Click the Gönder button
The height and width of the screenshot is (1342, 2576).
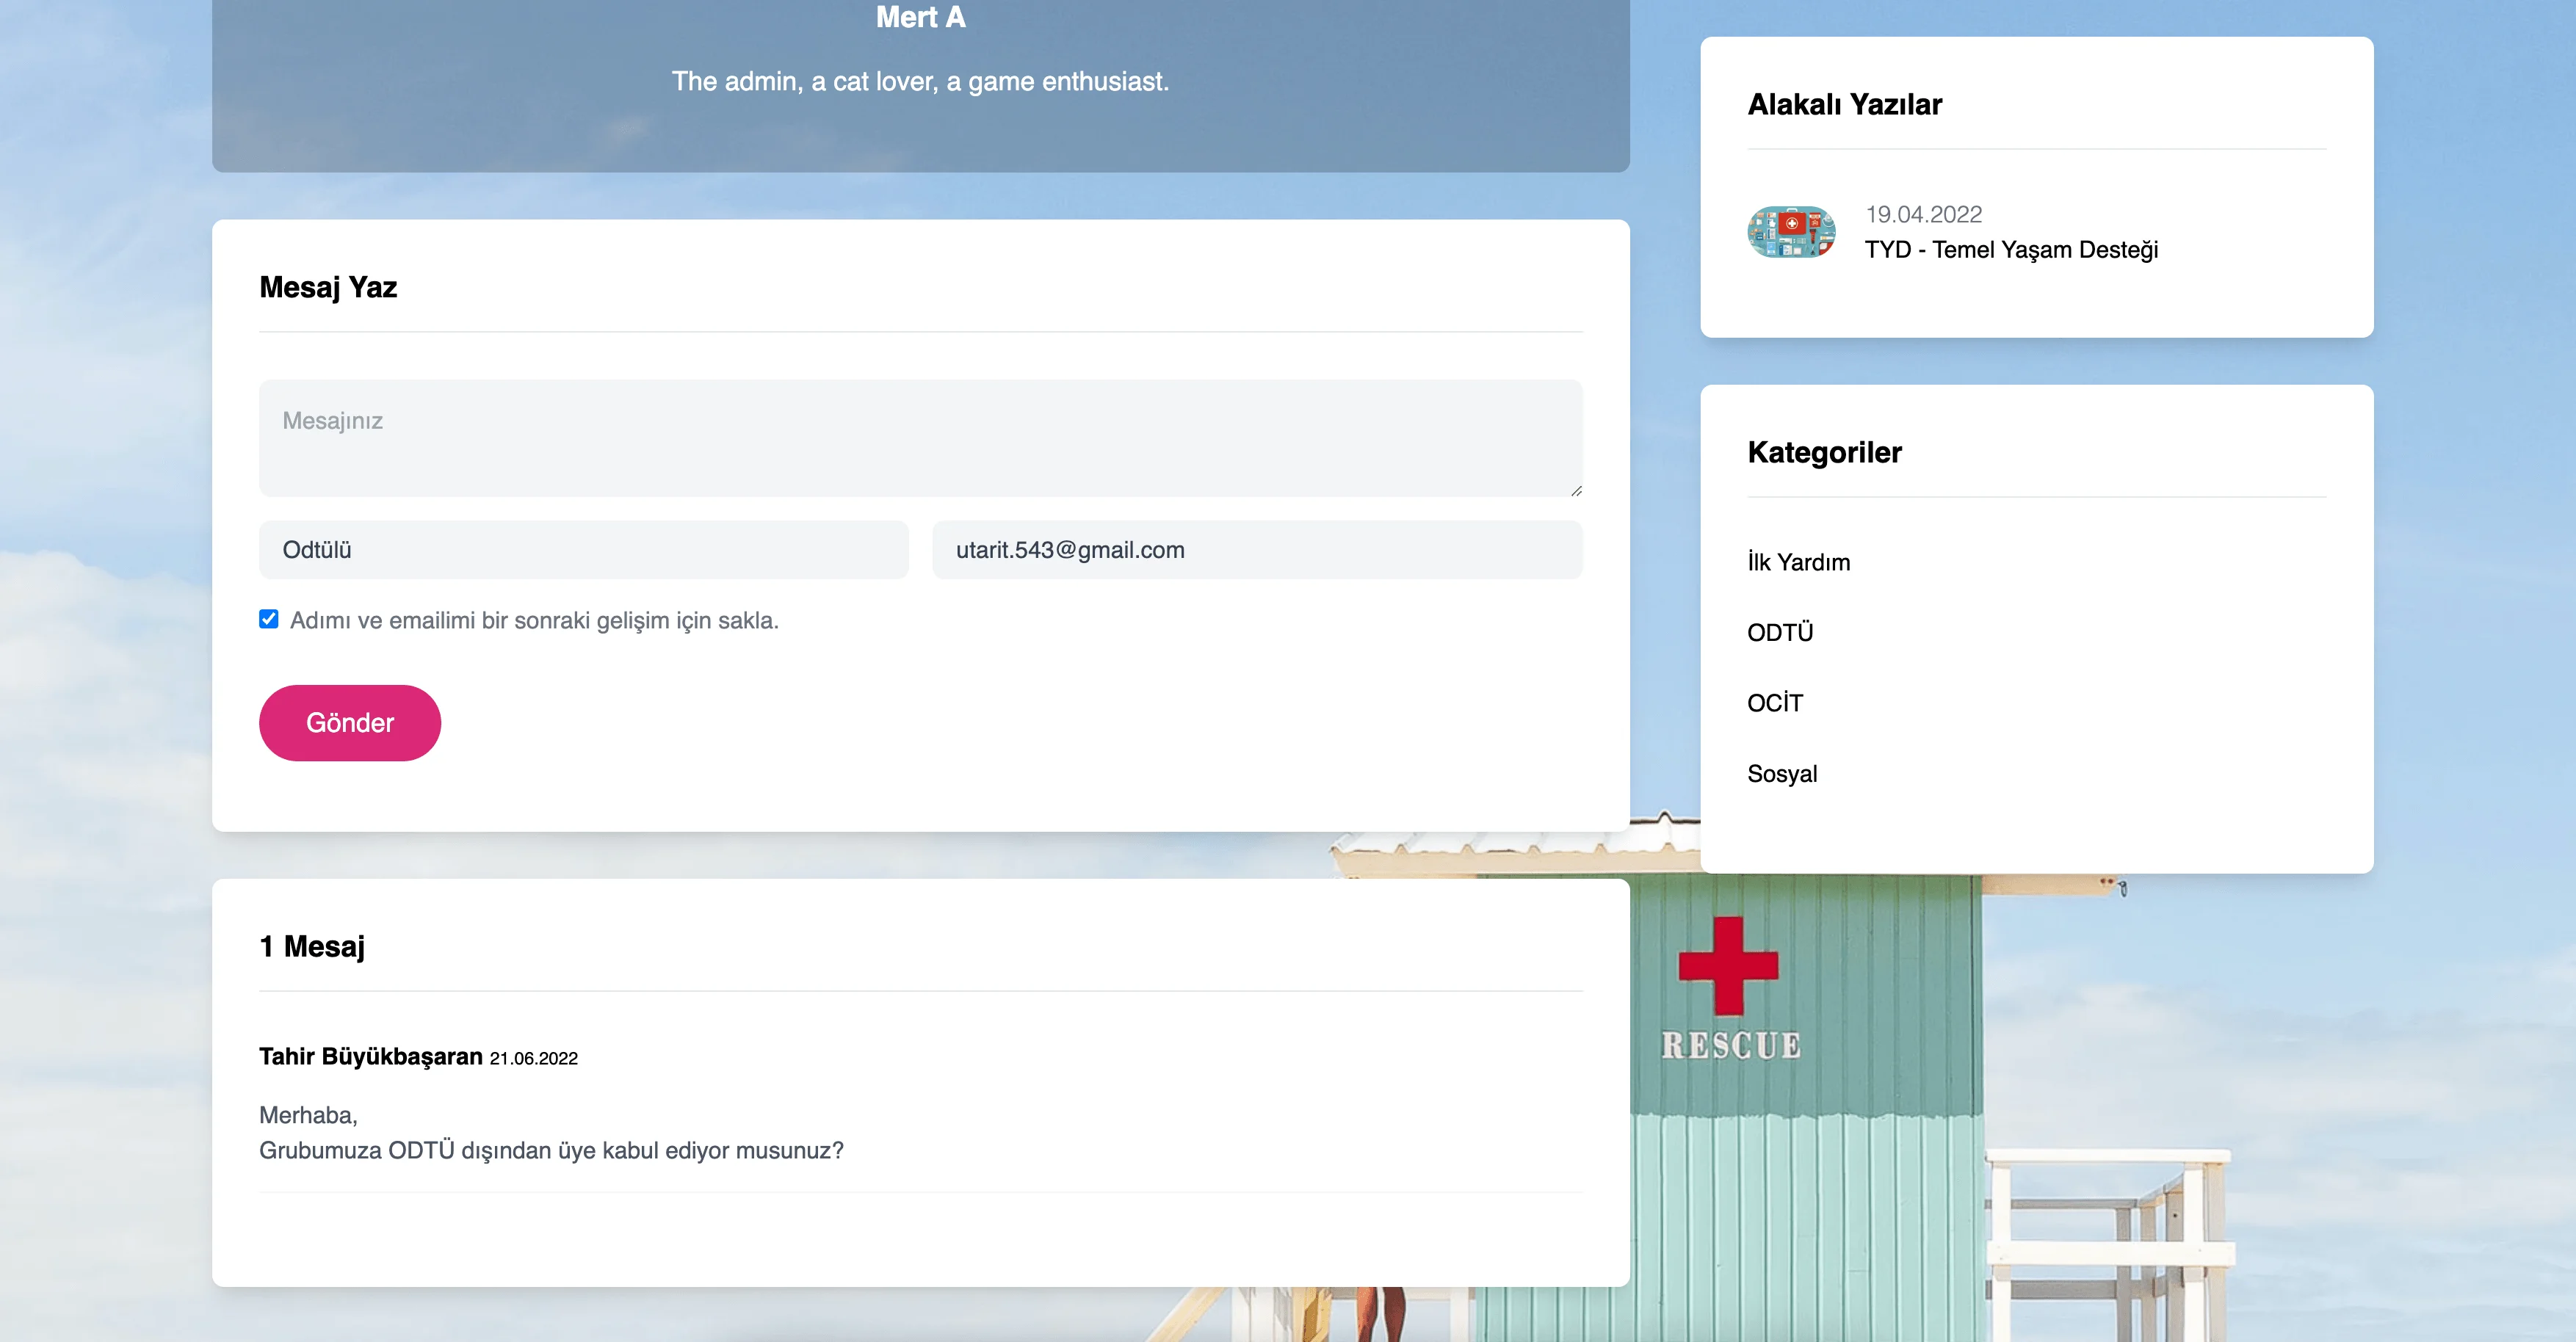tap(349, 722)
